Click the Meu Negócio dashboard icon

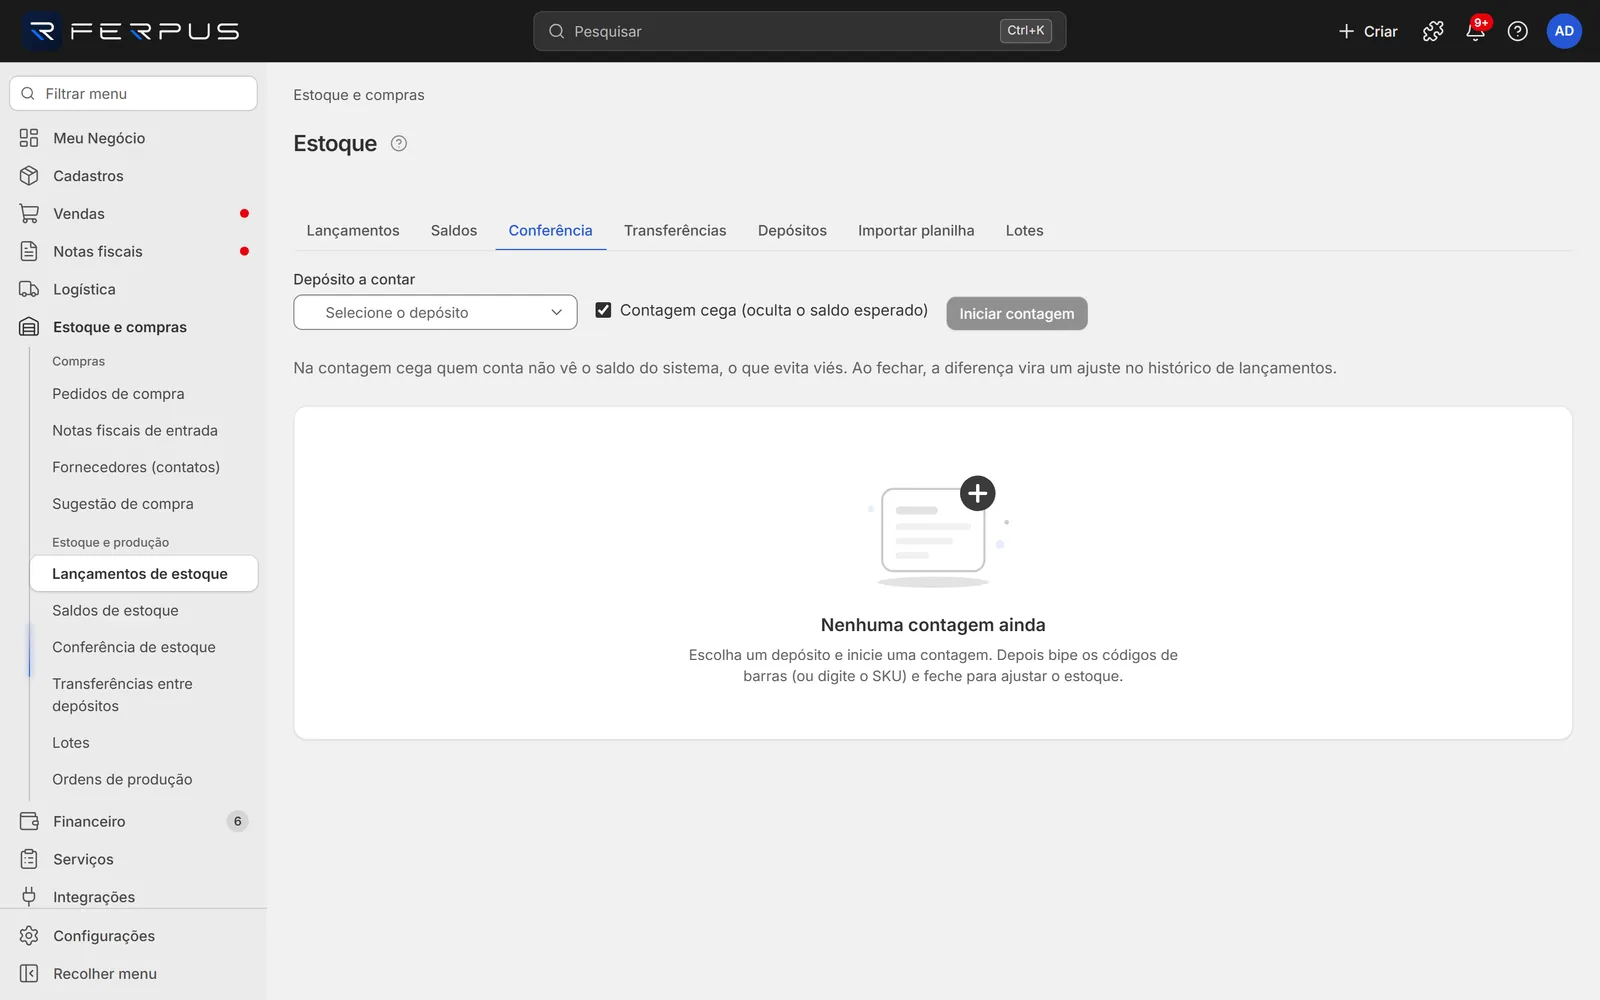(x=29, y=138)
